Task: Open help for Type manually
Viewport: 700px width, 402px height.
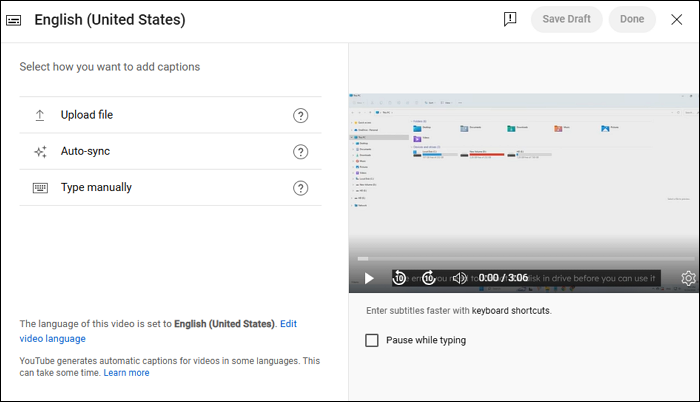Action: click(300, 188)
